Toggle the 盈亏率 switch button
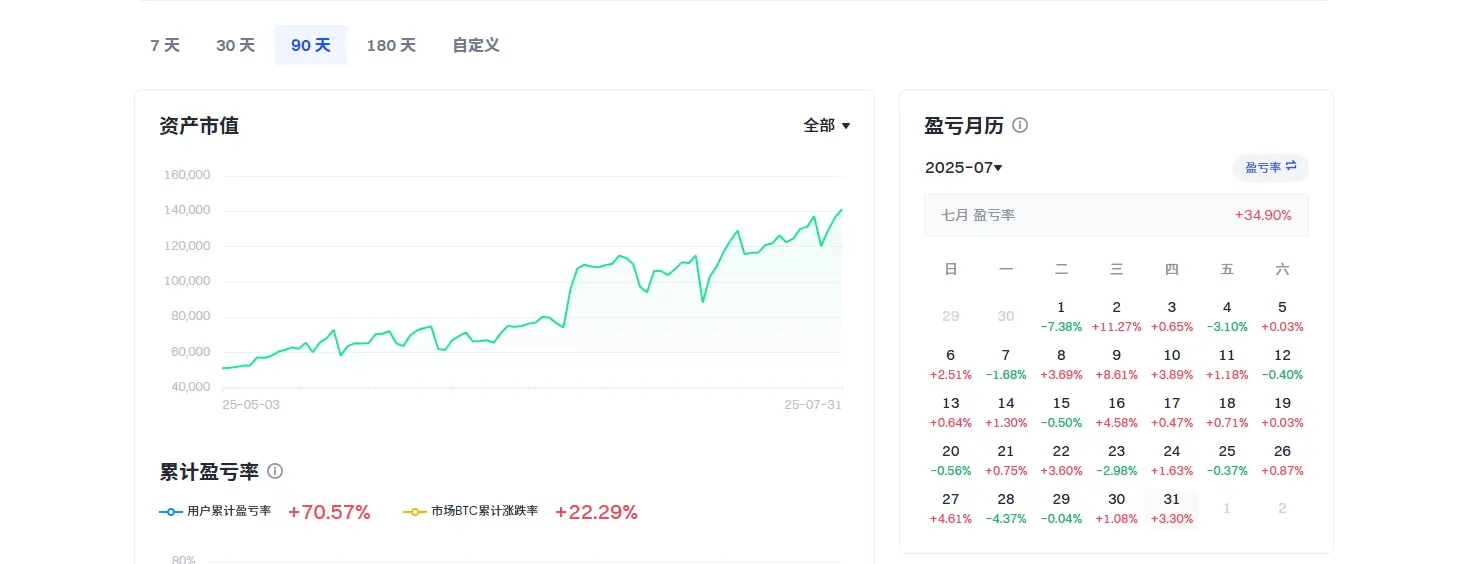Image resolution: width=1463 pixels, height=564 pixels. click(1270, 168)
